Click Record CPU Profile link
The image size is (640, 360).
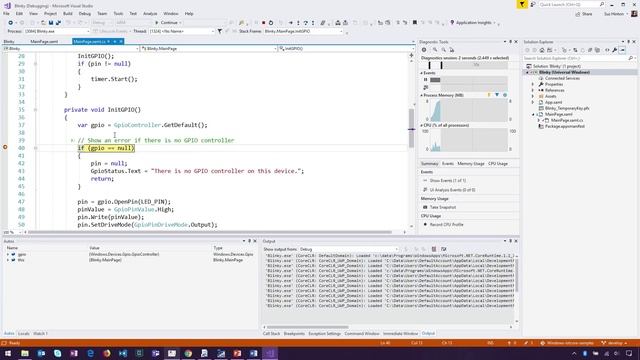point(446,225)
